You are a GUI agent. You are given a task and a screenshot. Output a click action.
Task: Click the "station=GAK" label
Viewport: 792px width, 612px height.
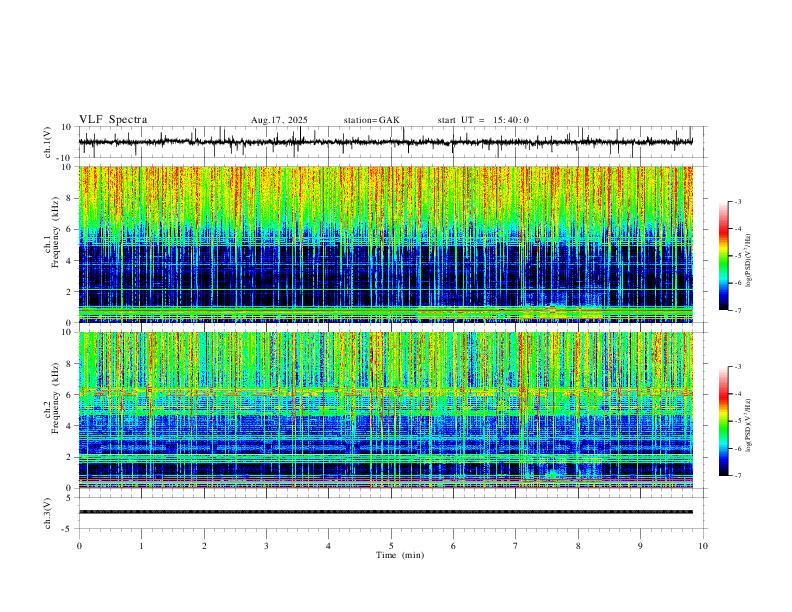tap(372, 120)
